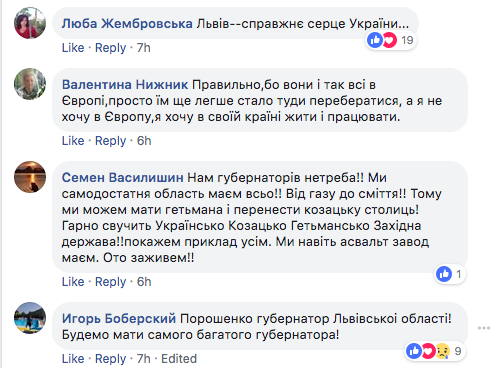Open the Игорь Боберский name link
This screenshot has height=368, width=499.
click(119, 319)
